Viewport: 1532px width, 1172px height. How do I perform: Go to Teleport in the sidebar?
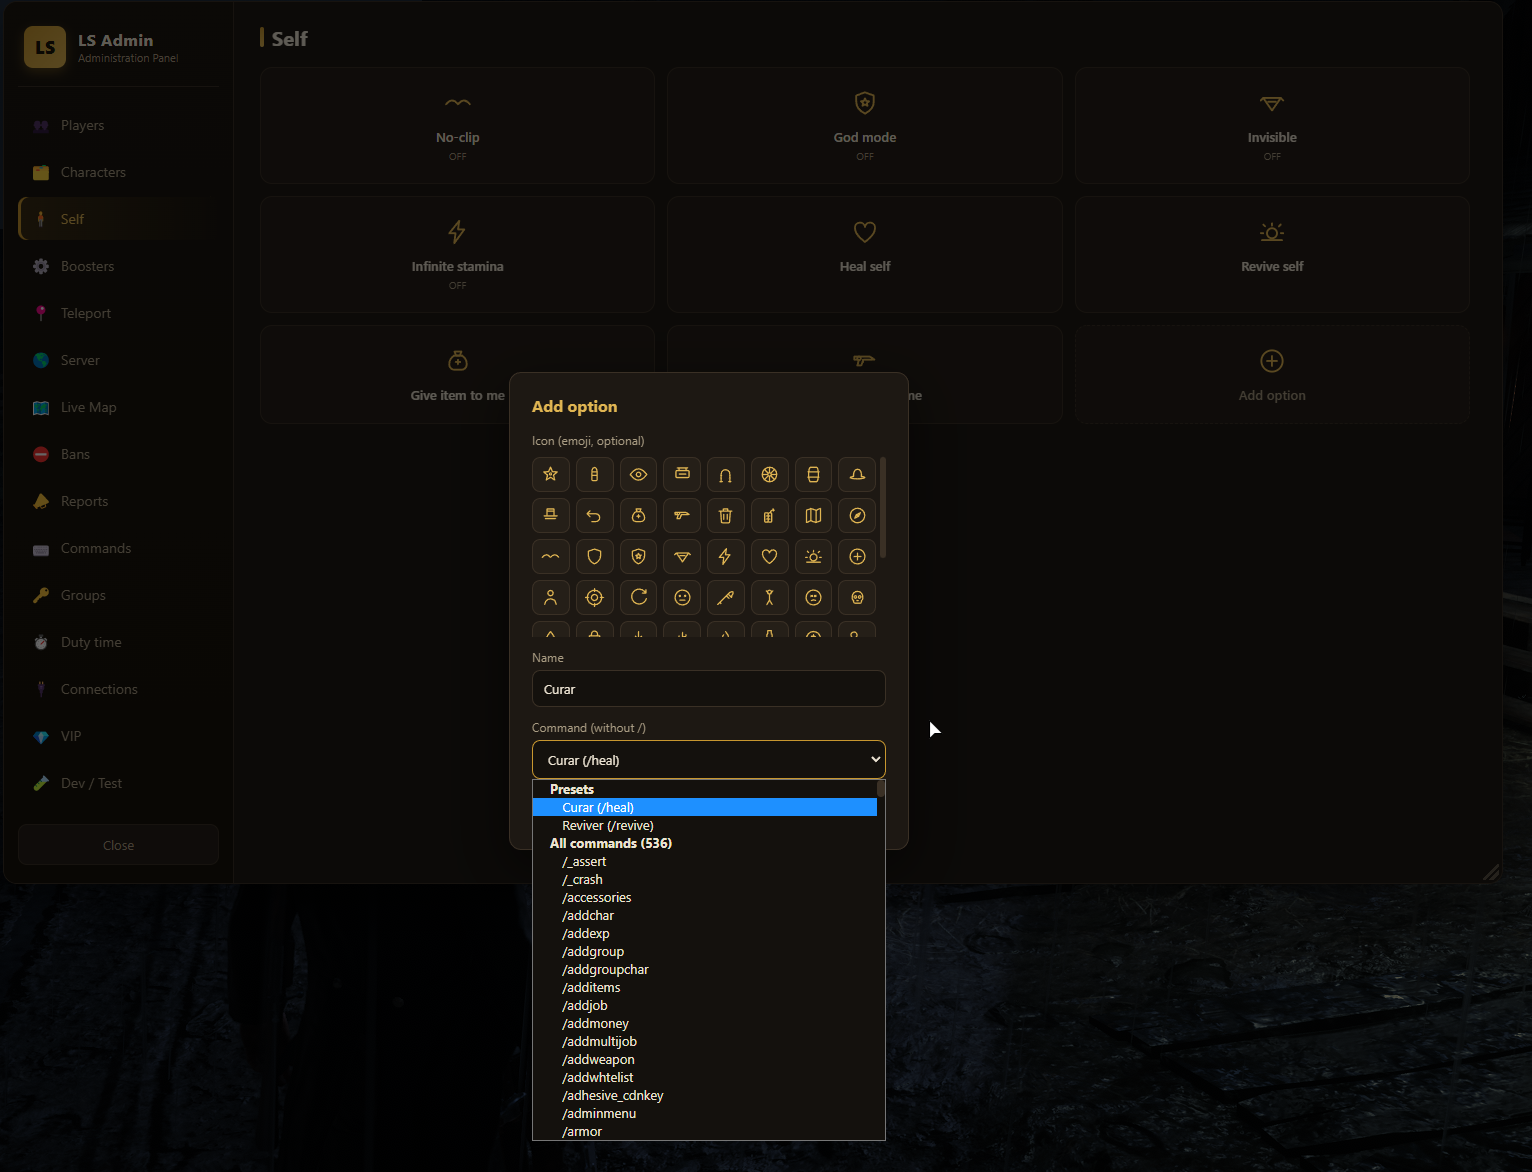click(118, 313)
